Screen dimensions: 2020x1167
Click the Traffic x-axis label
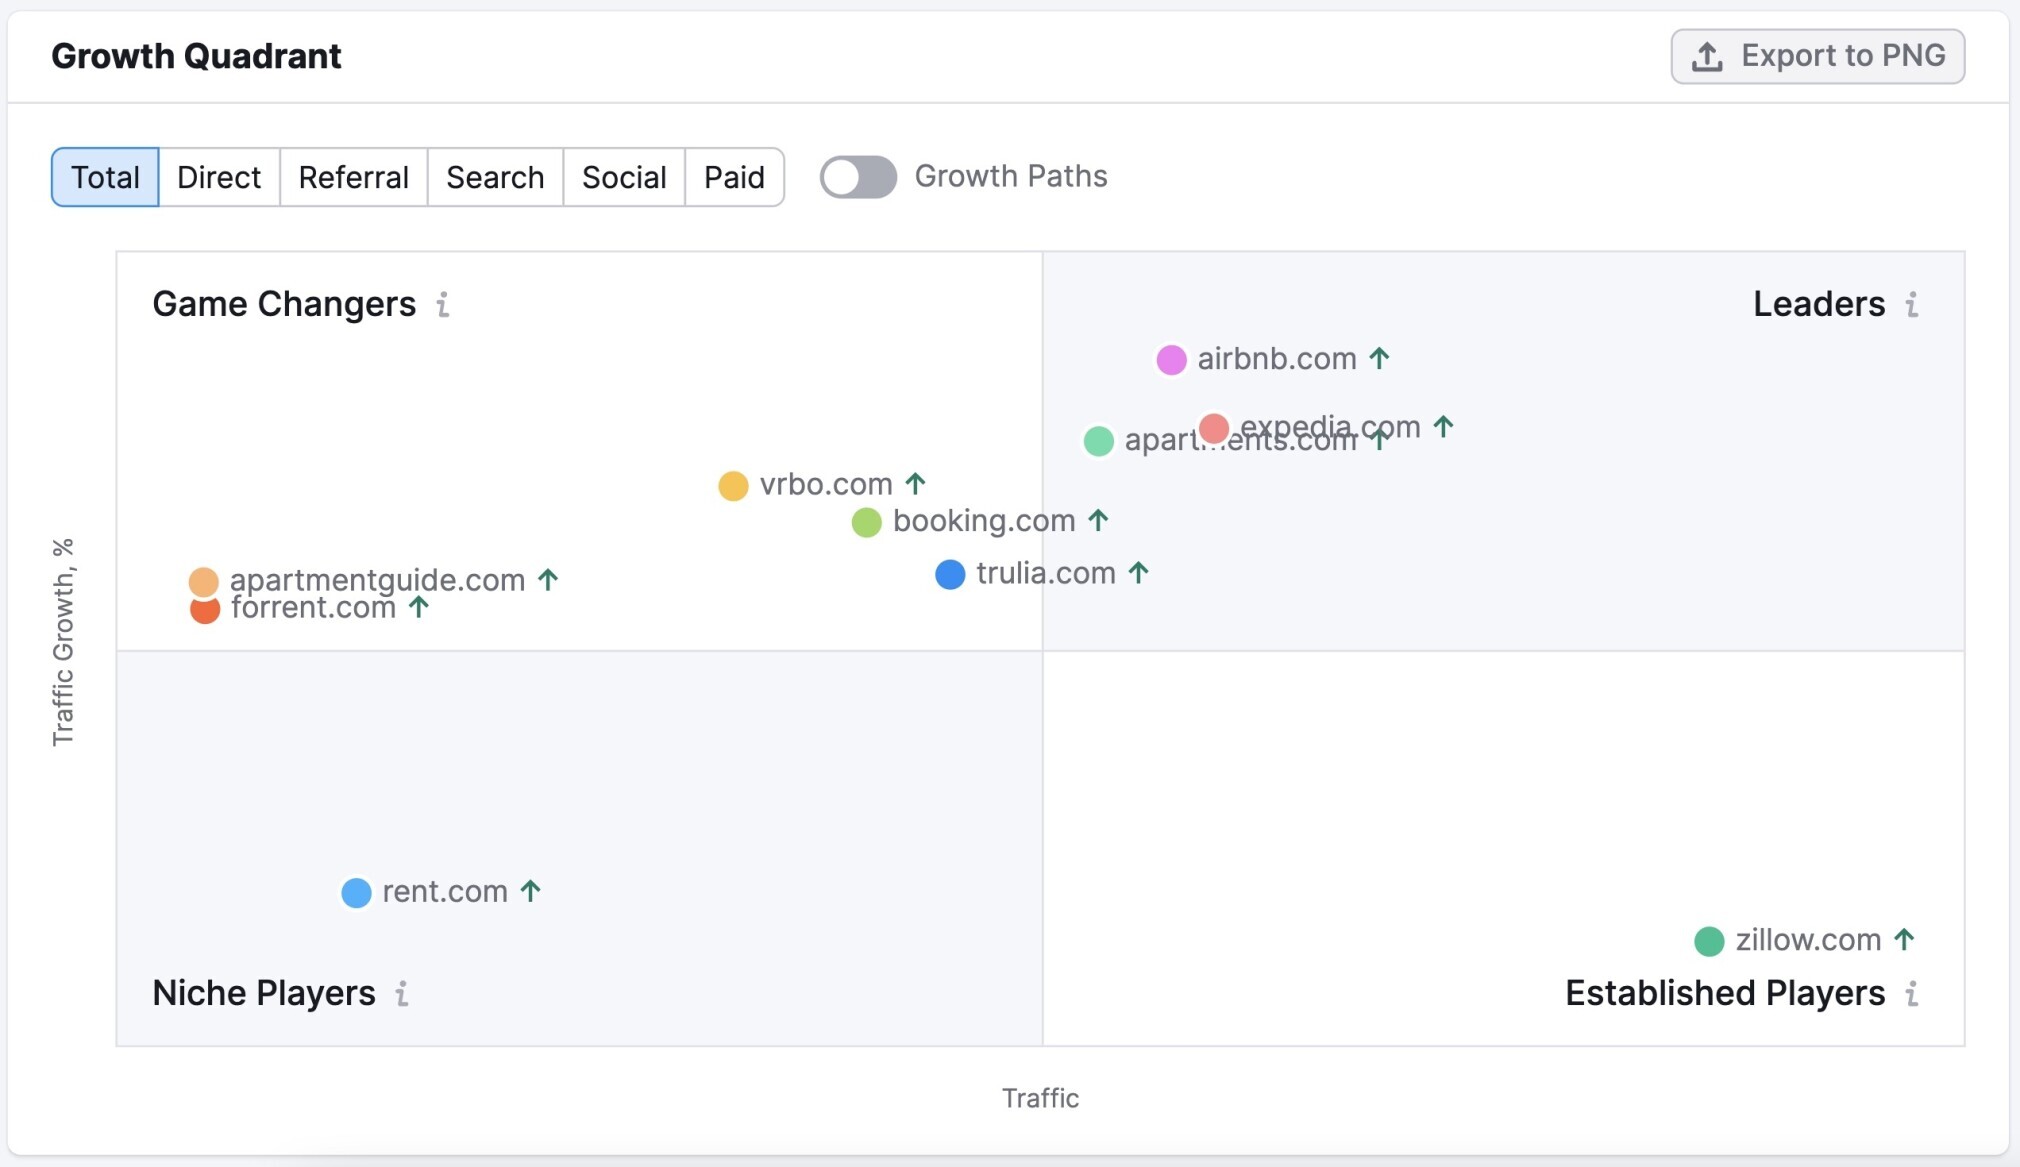[1040, 1098]
